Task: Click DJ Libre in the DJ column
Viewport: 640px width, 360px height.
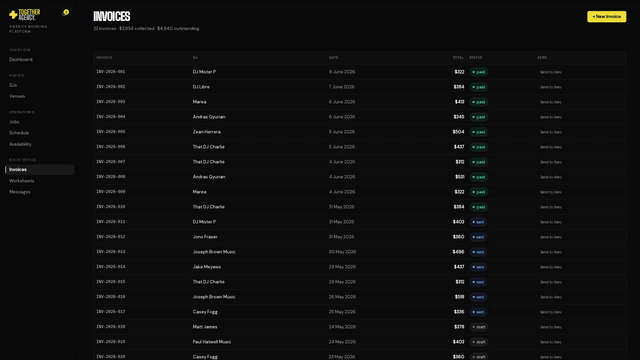Action: [201, 87]
